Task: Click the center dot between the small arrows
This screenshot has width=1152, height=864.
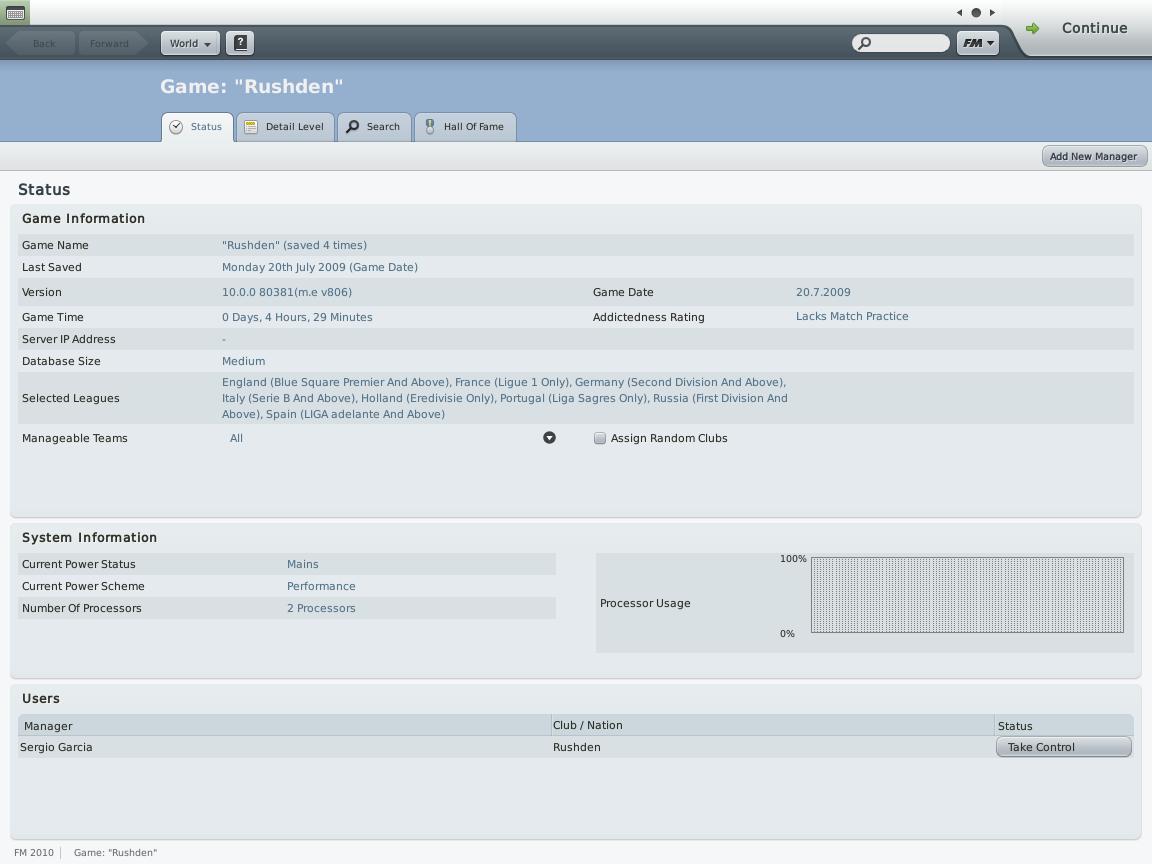Action: [x=976, y=13]
